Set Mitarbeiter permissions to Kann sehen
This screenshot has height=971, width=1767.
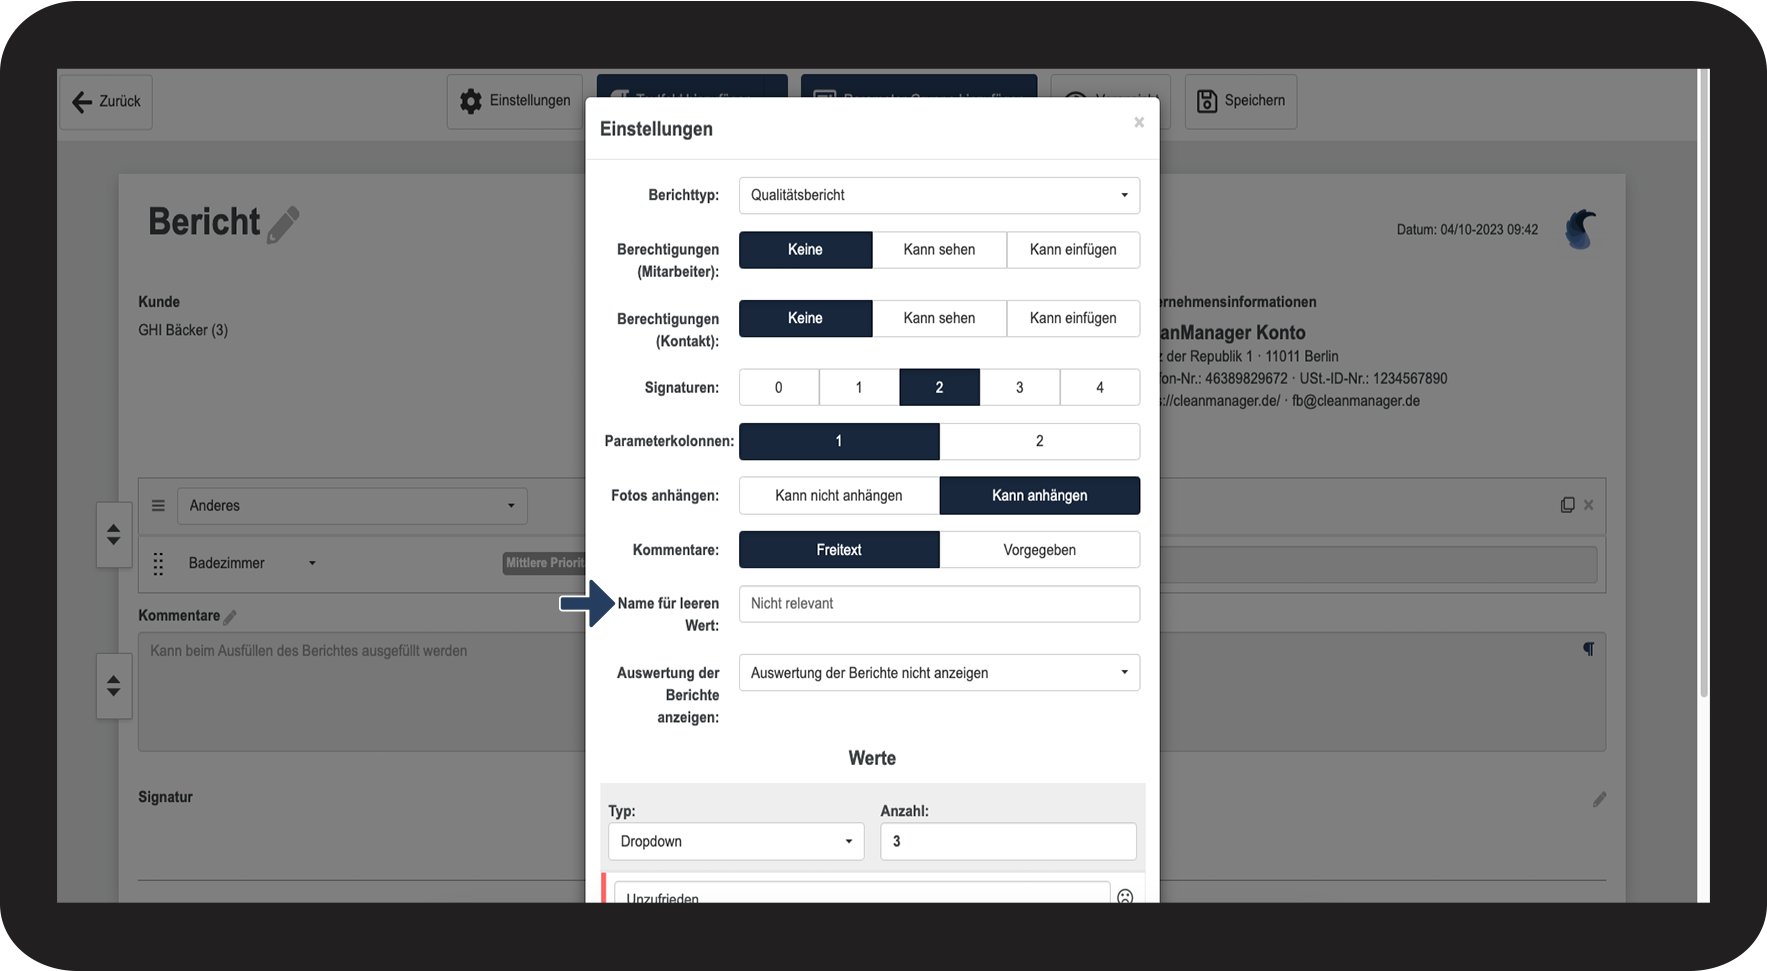939,250
